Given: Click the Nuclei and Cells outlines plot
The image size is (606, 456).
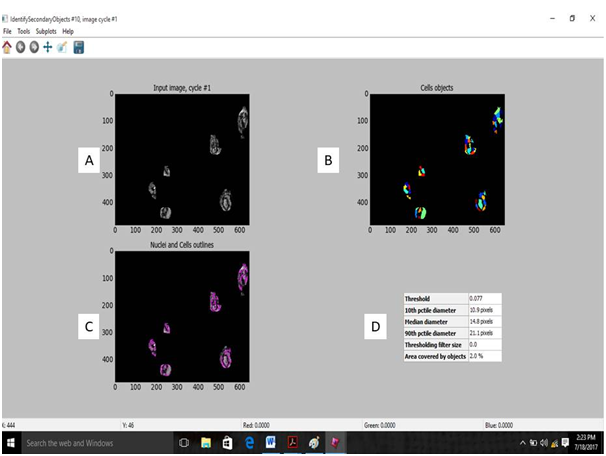Looking at the screenshot, I should click(x=182, y=317).
